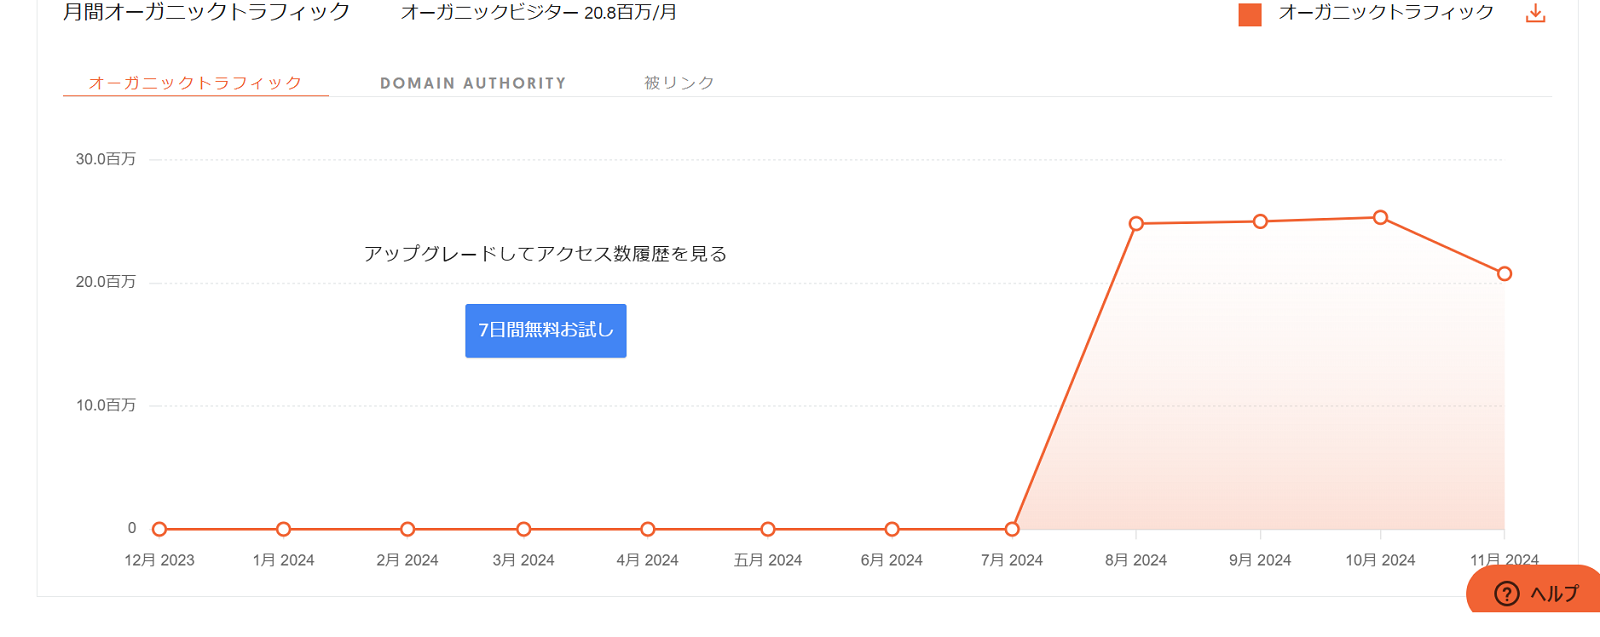
Task: Select the 12月 2023 data point
Action: point(160,529)
